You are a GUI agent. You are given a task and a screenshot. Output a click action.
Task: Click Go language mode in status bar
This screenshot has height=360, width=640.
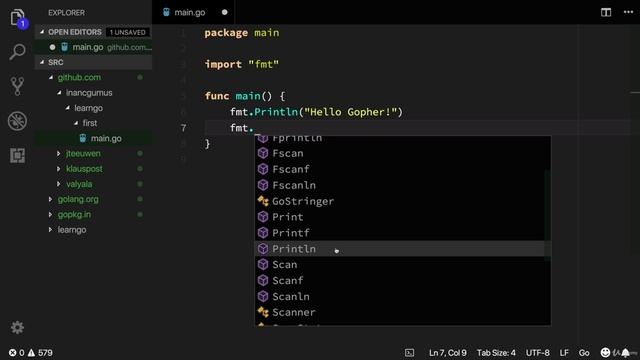[584, 353]
